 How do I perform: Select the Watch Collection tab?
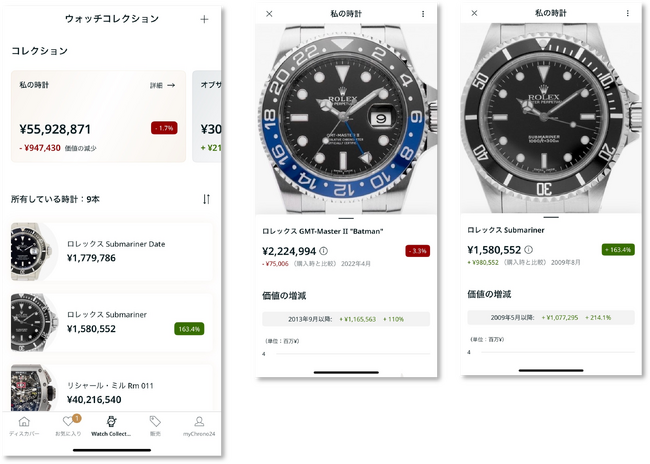[111, 426]
